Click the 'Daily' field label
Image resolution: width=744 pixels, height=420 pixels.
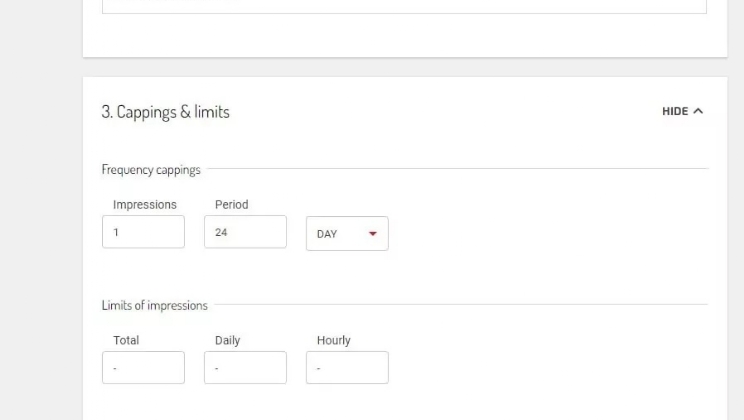(227, 340)
